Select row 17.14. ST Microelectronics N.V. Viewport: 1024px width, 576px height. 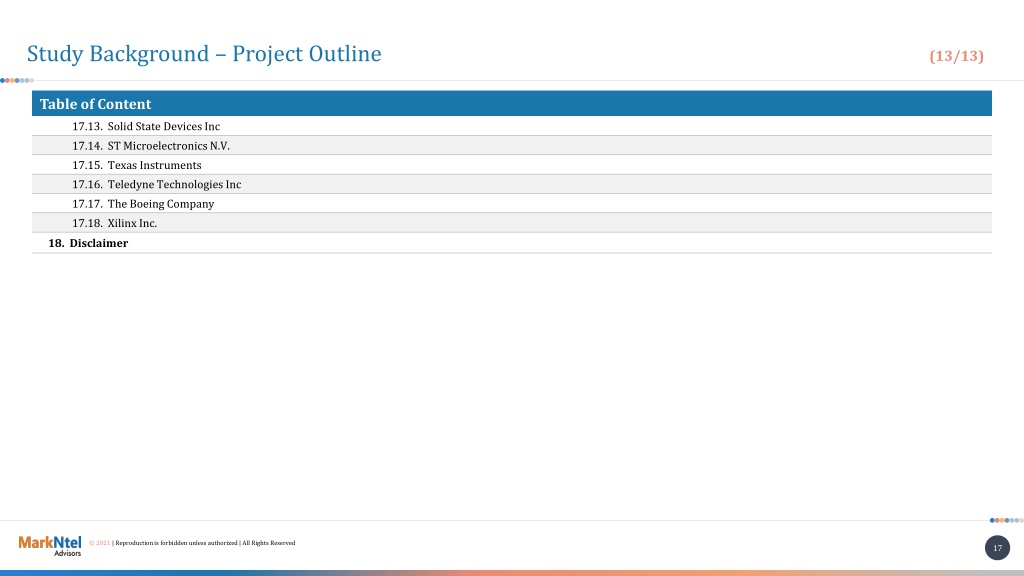tap(512, 146)
